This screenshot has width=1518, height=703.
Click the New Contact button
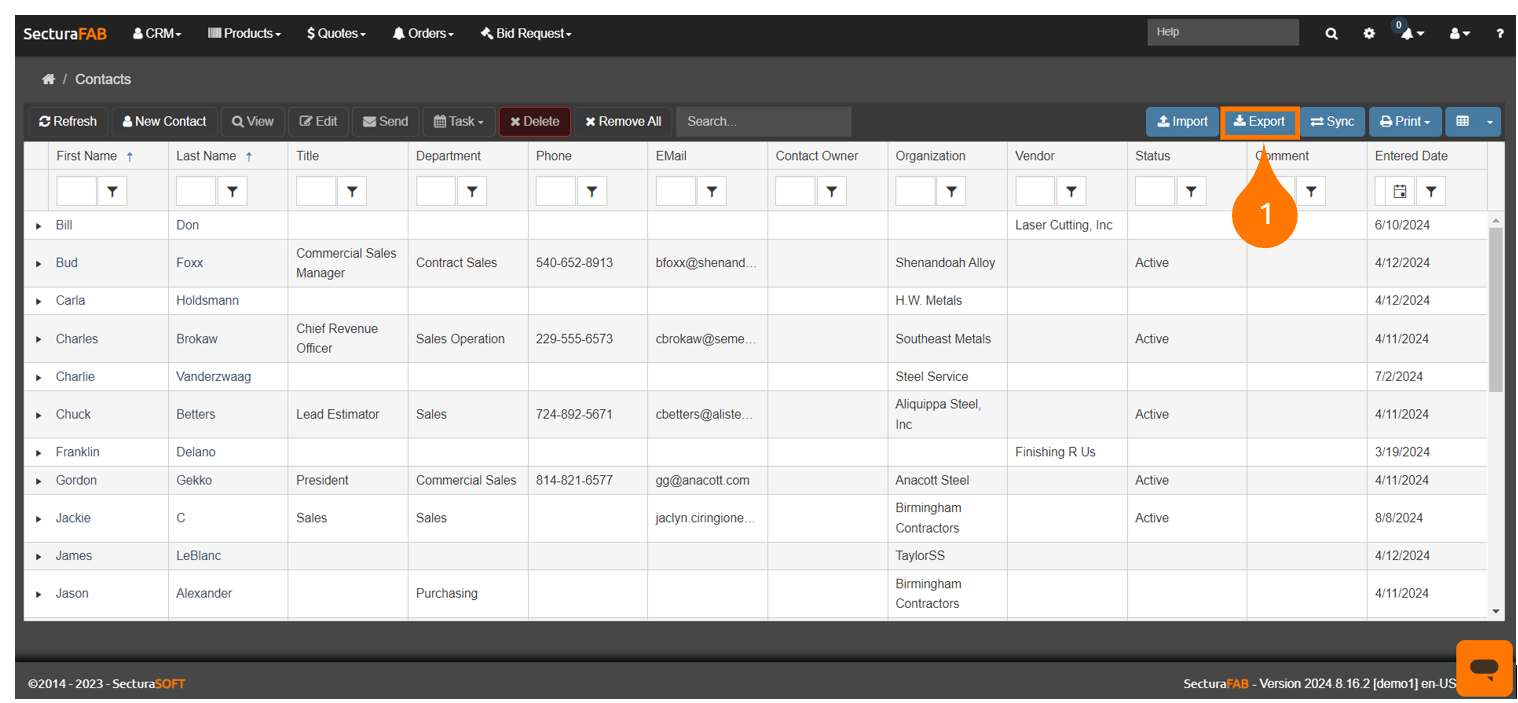164,122
